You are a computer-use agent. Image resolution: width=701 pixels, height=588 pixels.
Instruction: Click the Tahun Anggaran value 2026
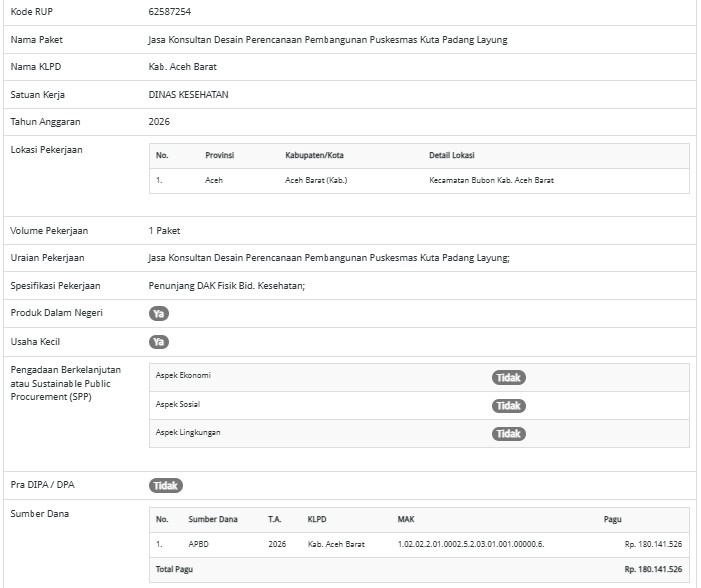pyautogui.click(x=159, y=122)
